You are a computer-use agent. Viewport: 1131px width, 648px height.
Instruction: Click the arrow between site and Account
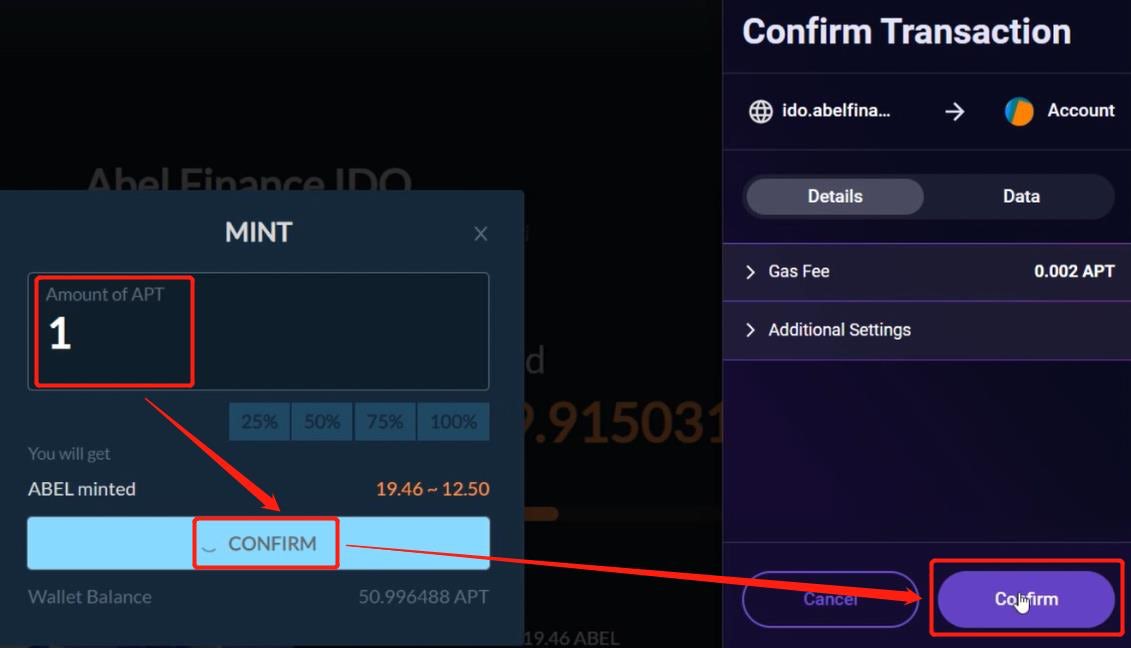coord(955,111)
